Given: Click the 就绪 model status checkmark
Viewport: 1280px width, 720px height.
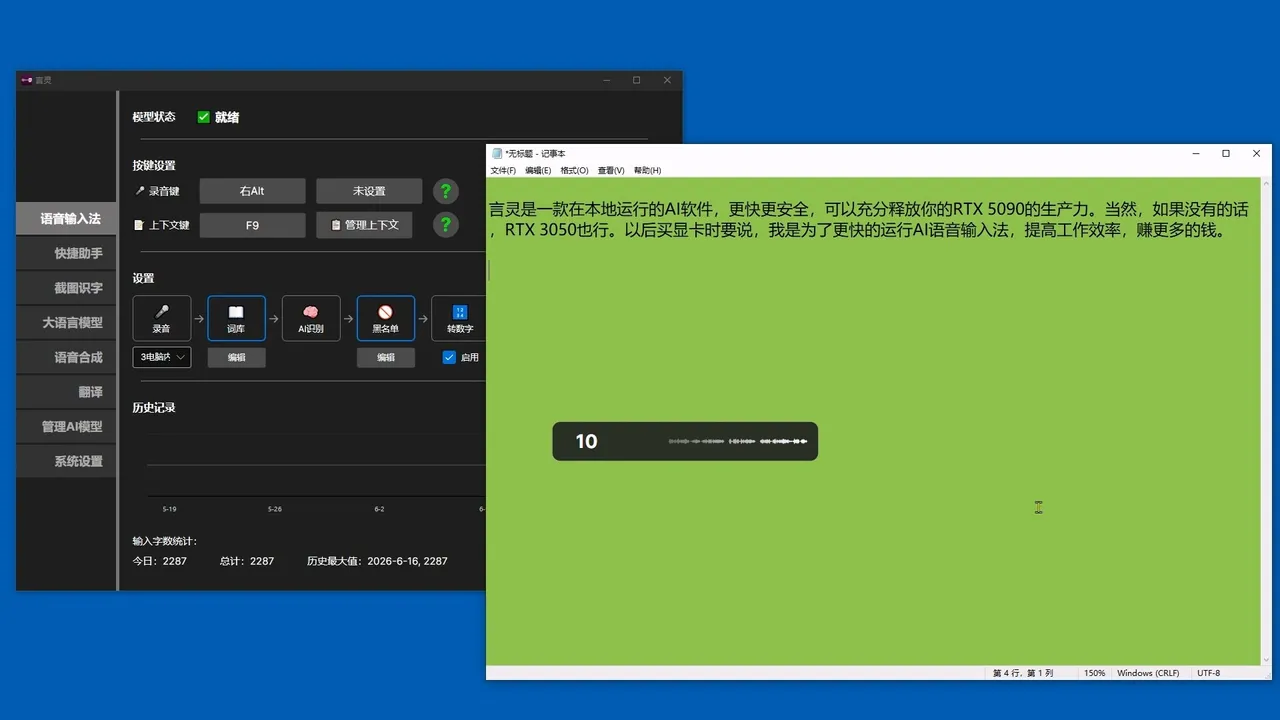Looking at the screenshot, I should tap(204, 117).
